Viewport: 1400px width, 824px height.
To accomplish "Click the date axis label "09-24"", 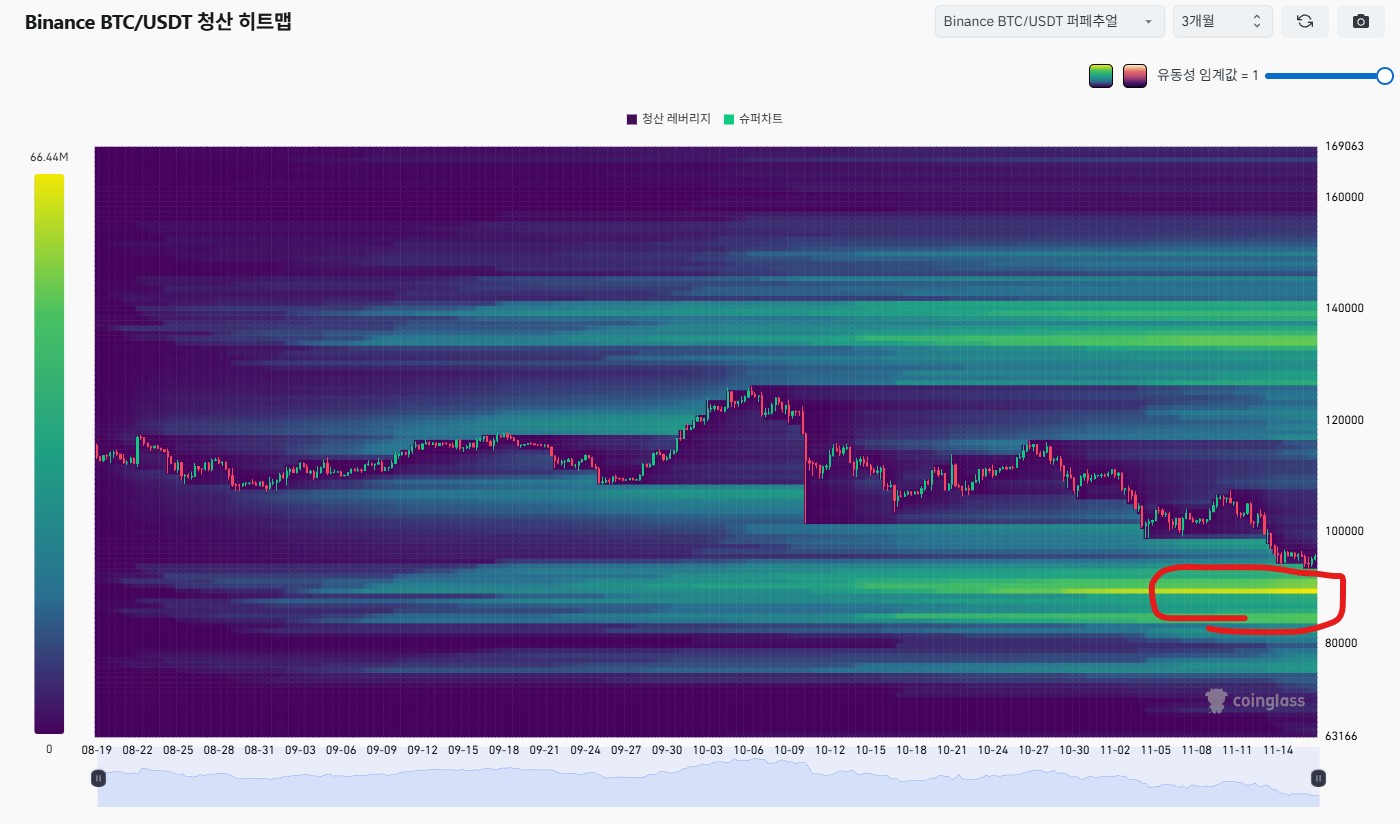I will coord(585,750).
